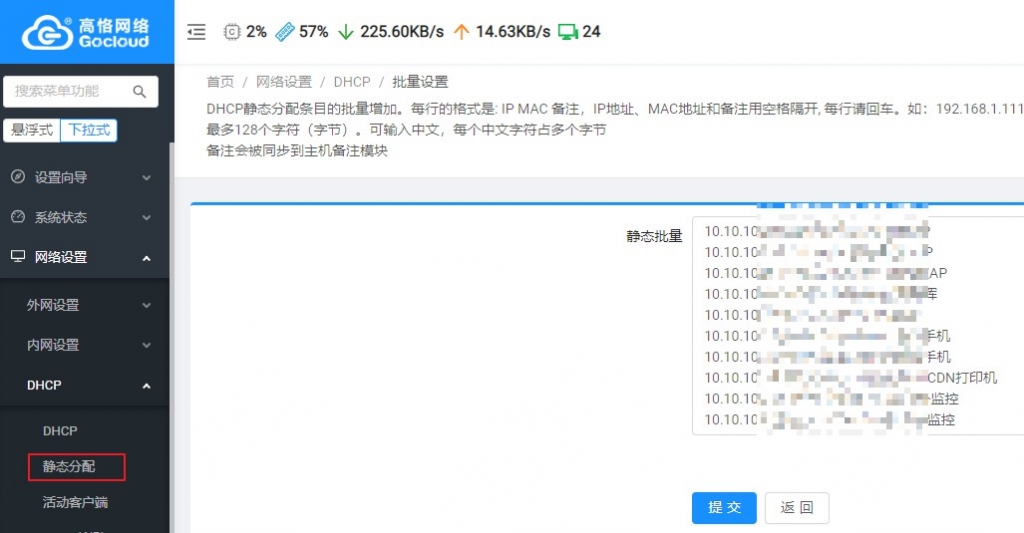Open the 静态分配 menu item
Image resolution: width=1024 pixels, height=533 pixels.
click(x=69, y=466)
